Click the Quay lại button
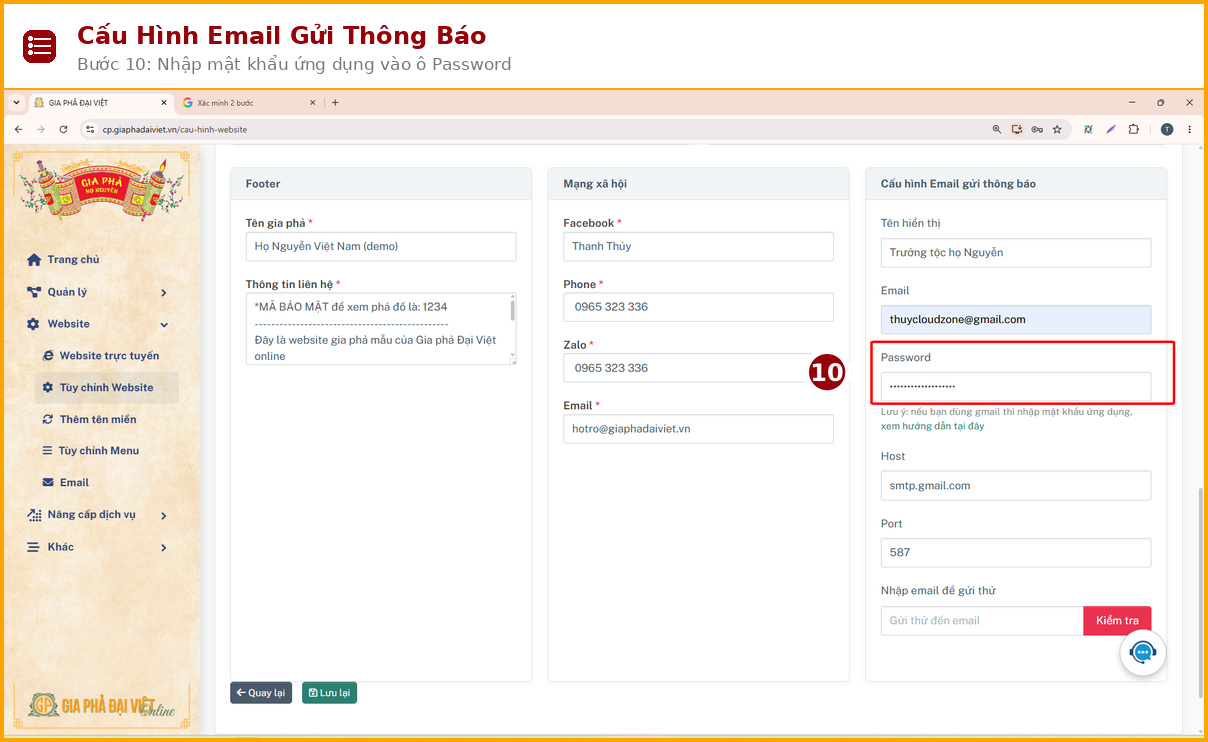 pyautogui.click(x=261, y=692)
